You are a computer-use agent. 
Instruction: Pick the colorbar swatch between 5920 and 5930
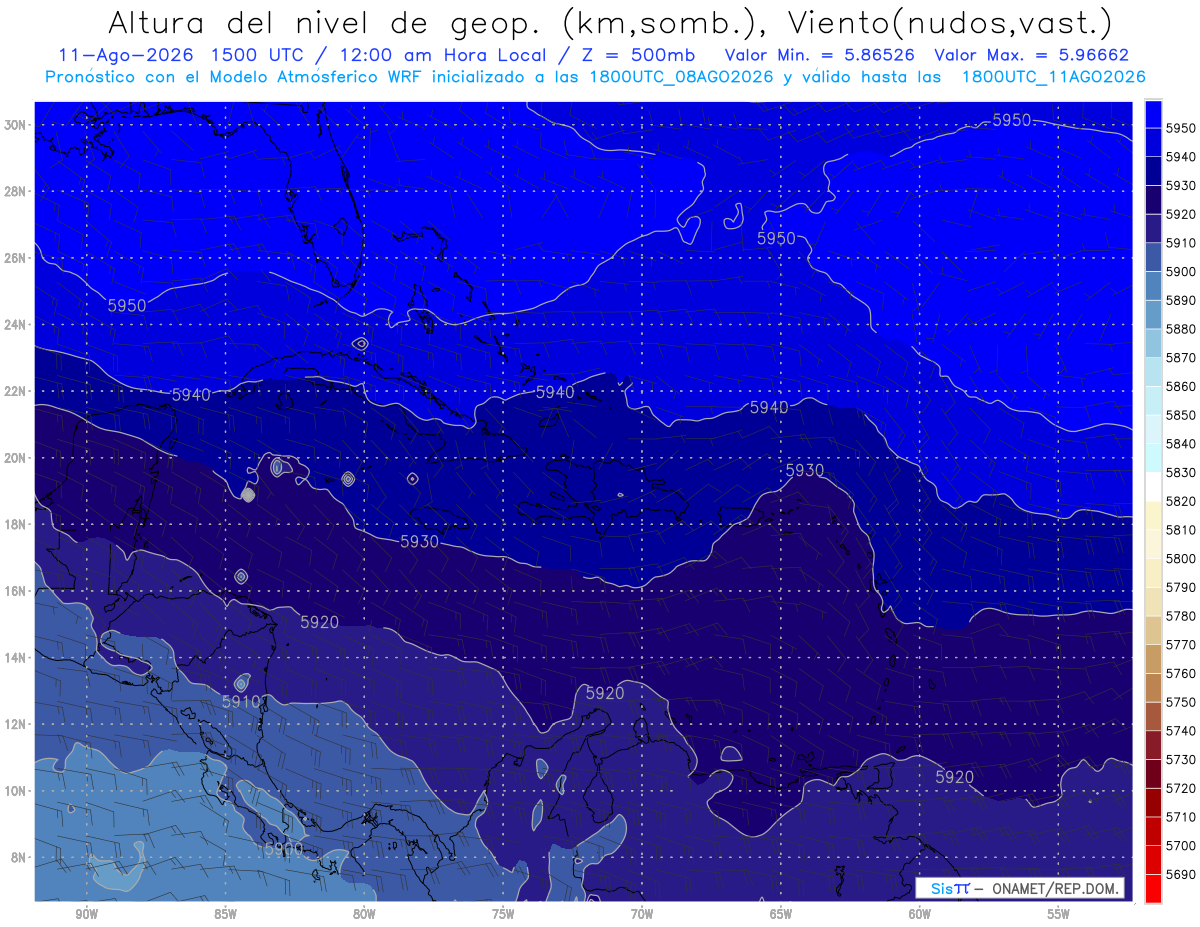pos(1153,199)
